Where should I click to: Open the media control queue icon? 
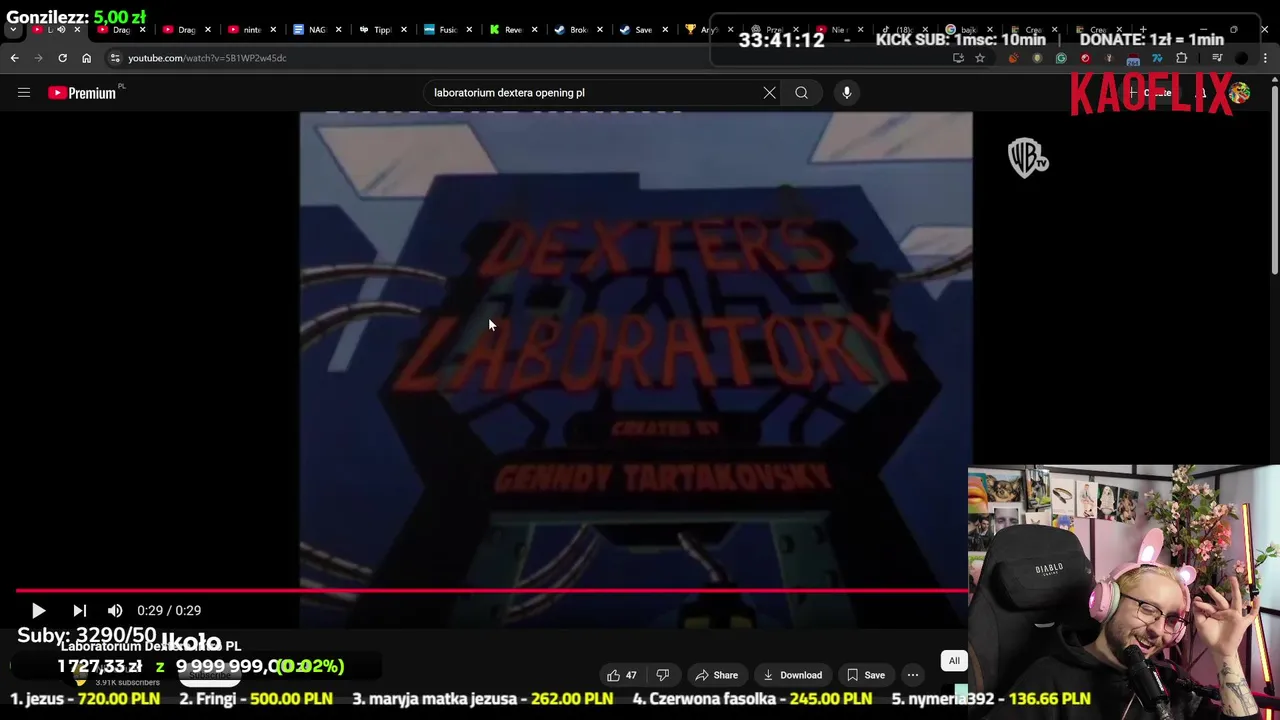point(1217,58)
